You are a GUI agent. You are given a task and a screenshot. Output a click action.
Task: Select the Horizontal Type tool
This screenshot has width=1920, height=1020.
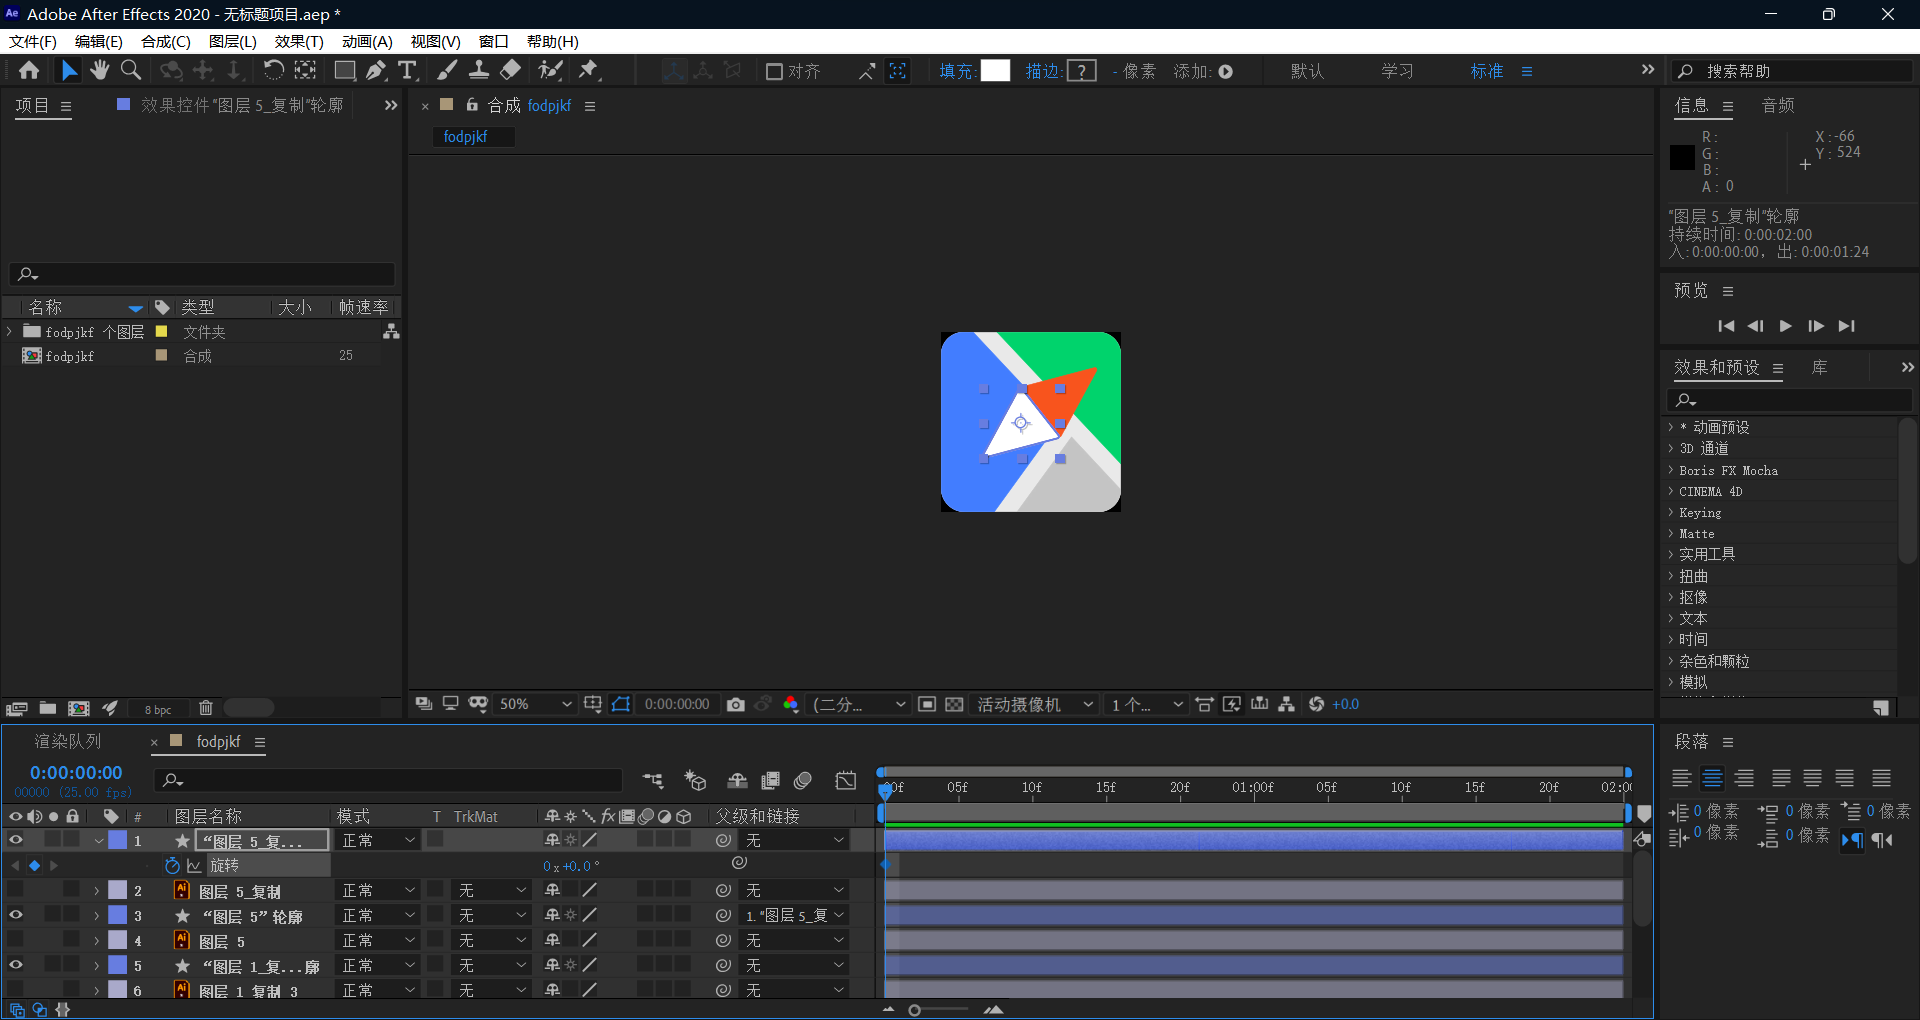click(407, 70)
